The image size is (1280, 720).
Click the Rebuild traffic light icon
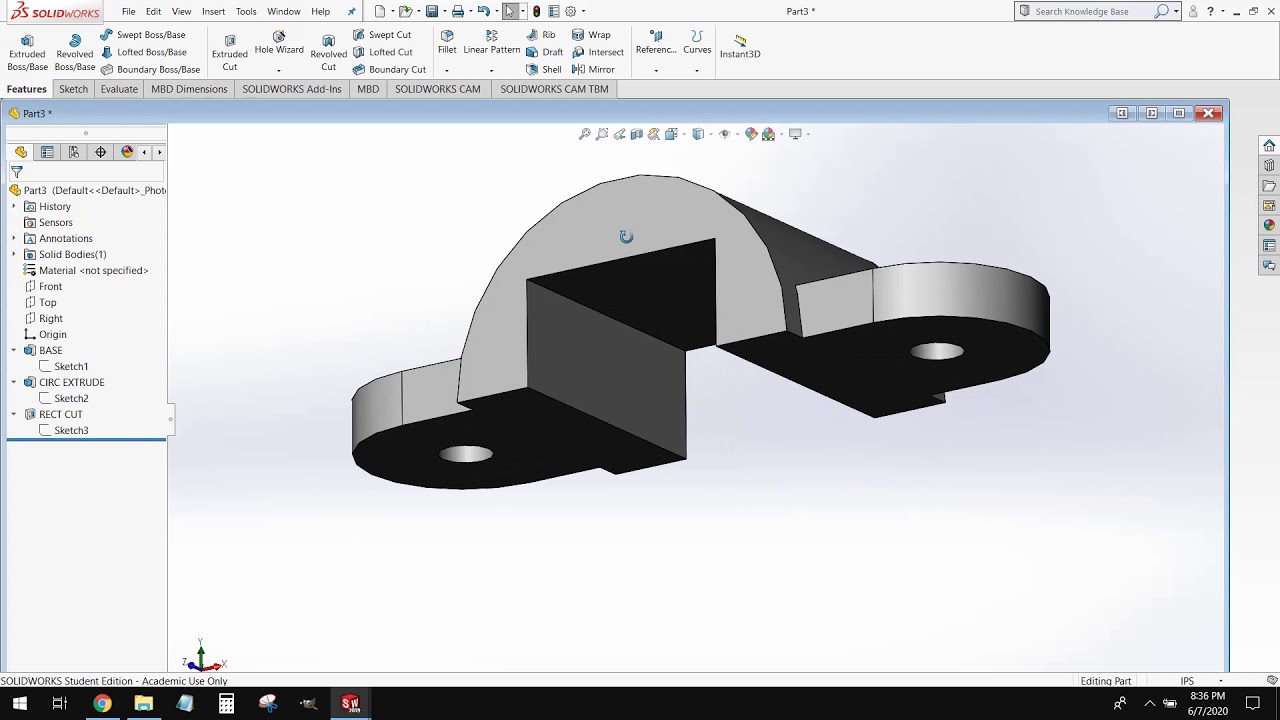click(537, 11)
